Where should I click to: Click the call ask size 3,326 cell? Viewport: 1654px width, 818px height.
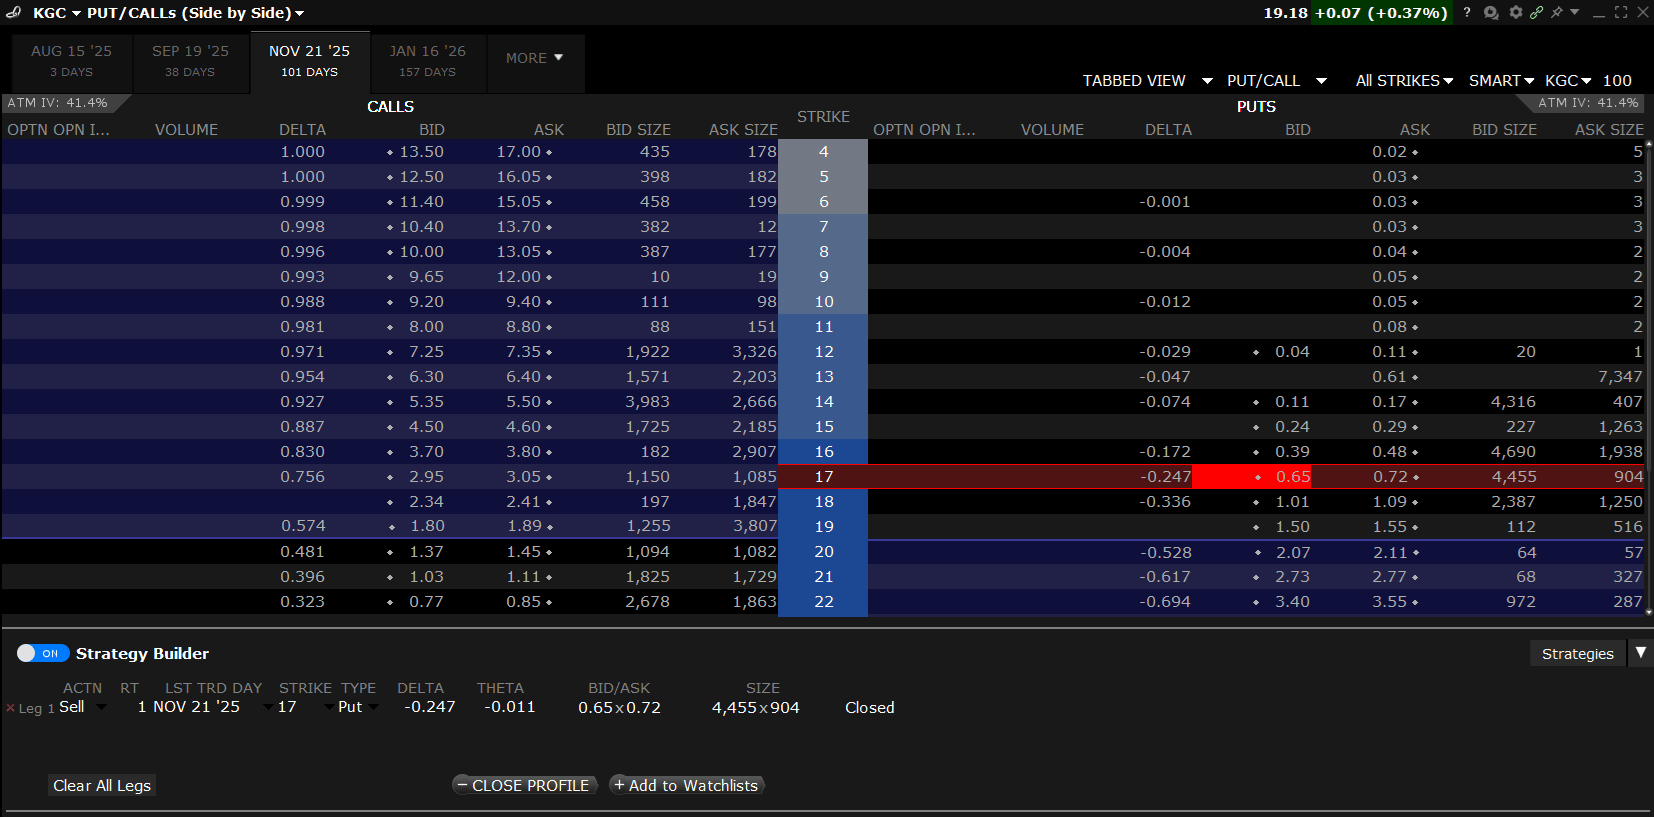[754, 352]
